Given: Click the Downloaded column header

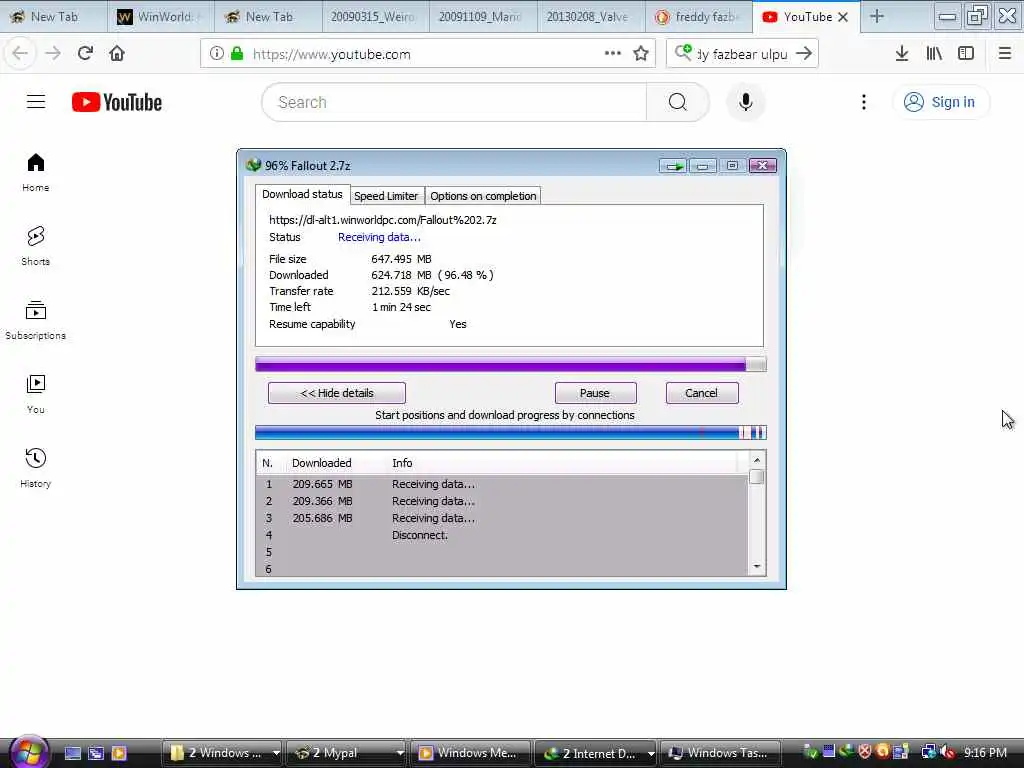Looking at the screenshot, I should click(321, 463).
